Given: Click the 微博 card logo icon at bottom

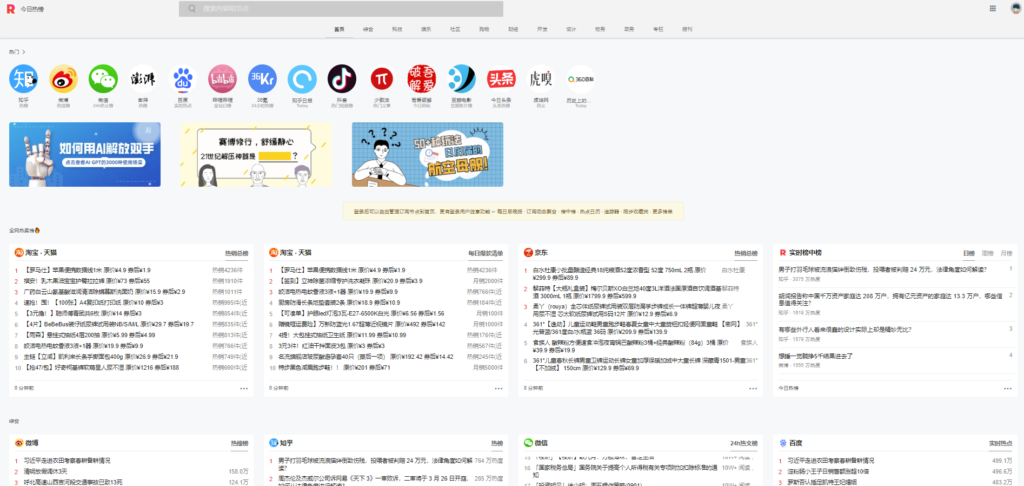Looking at the screenshot, I should 19,443.
